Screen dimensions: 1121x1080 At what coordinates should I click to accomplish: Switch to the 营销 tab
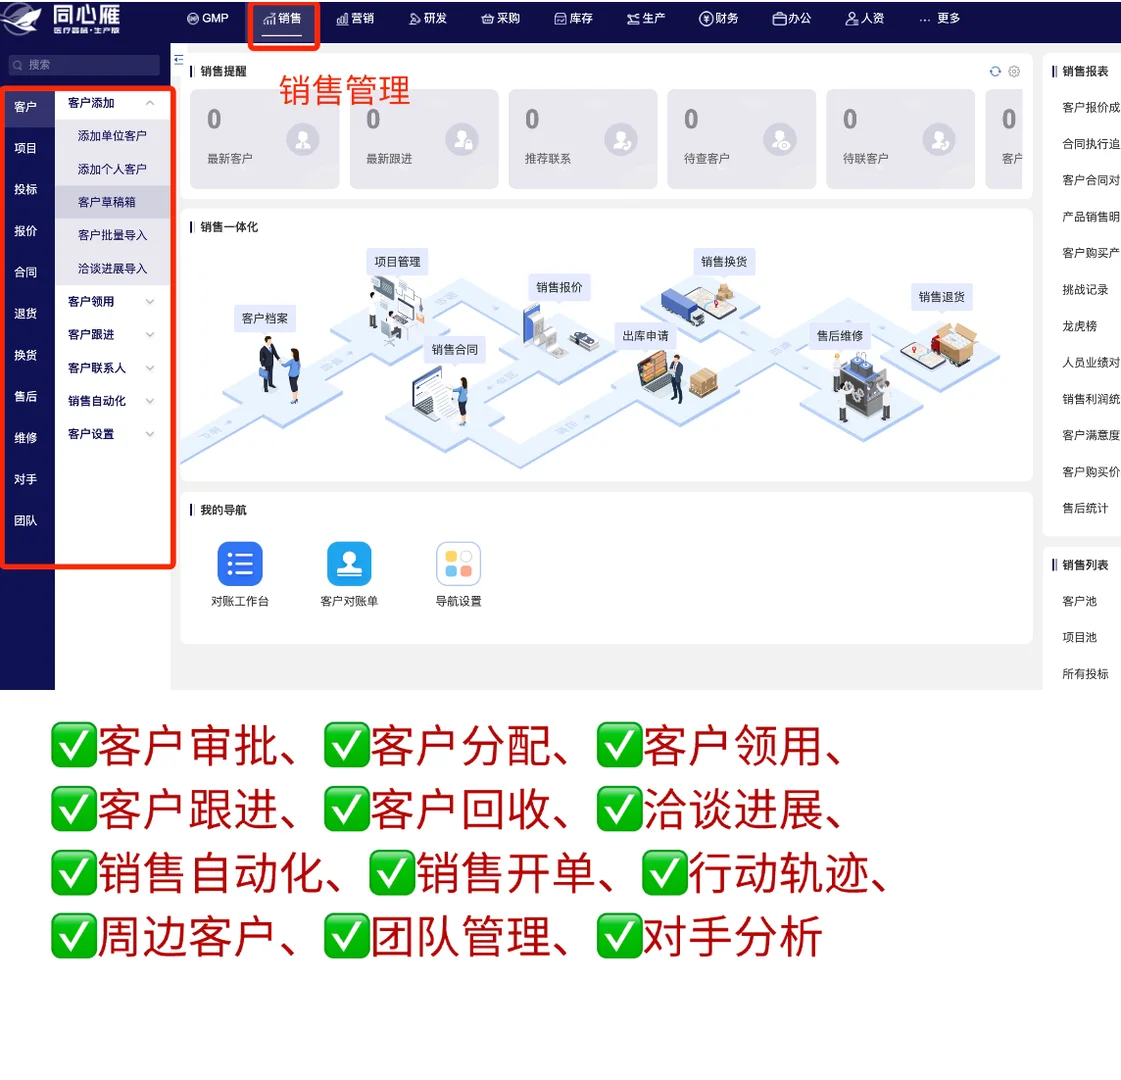tap(355, 17)
